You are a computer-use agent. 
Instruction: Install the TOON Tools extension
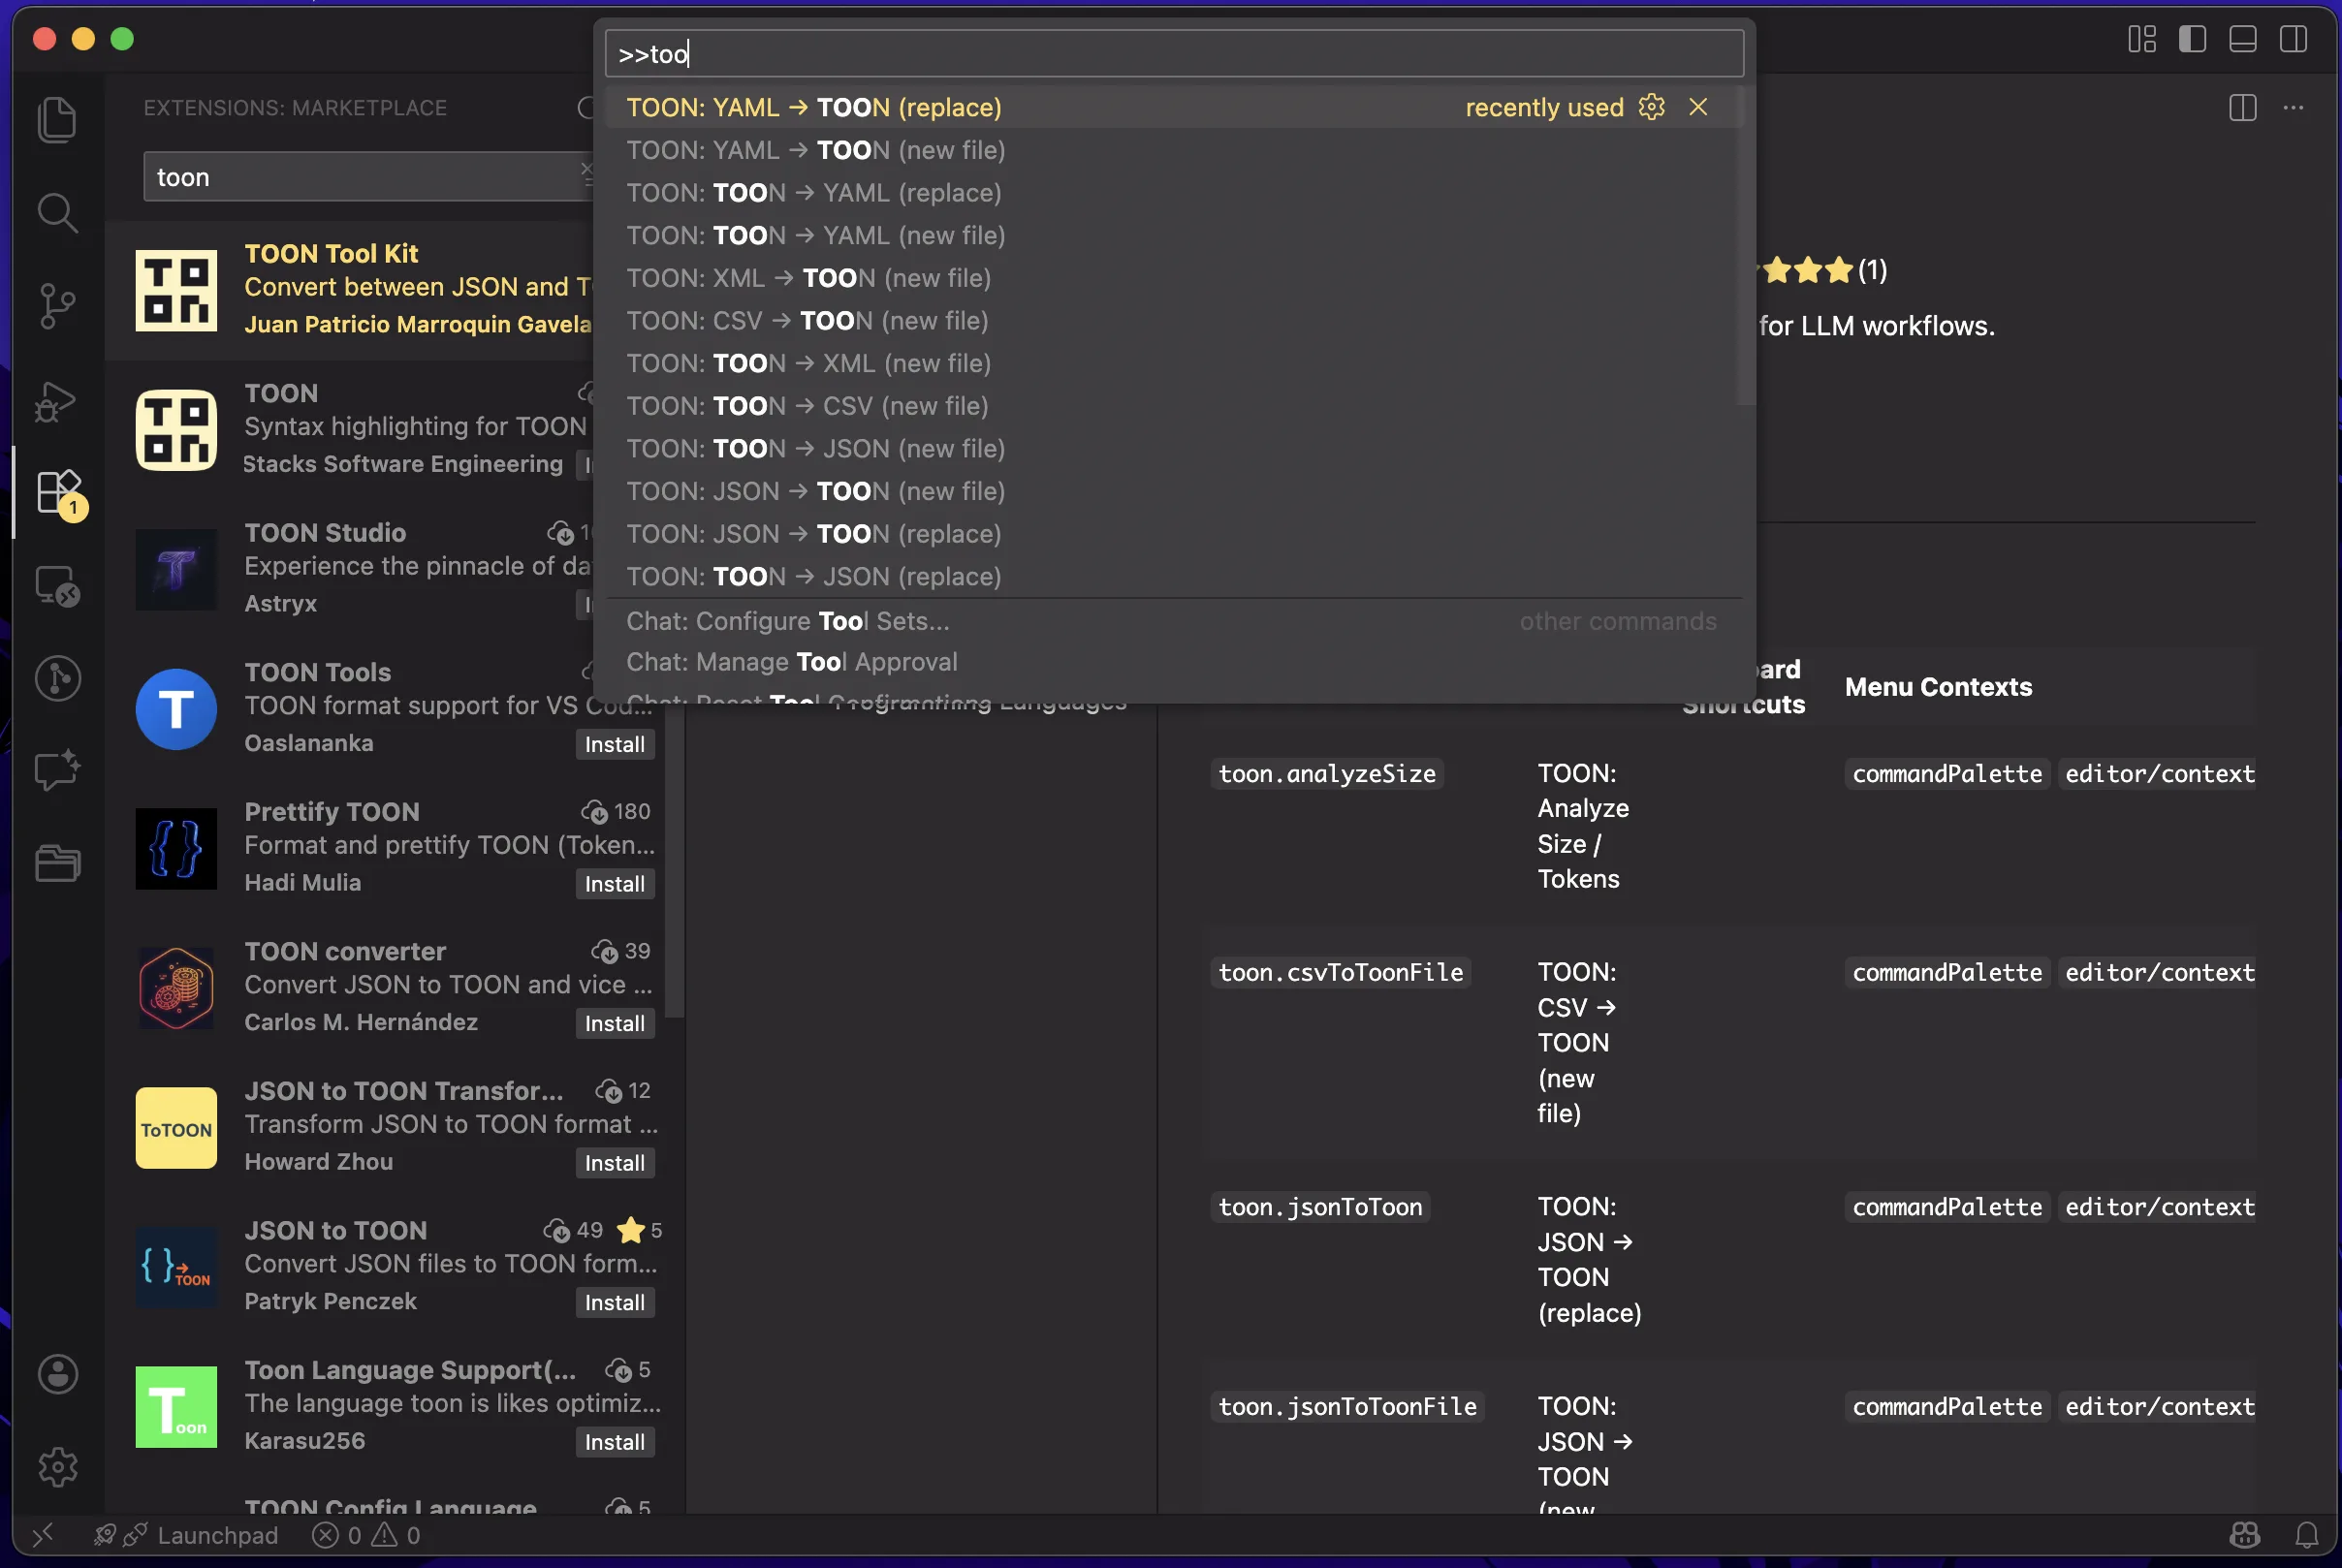(614, 745)
